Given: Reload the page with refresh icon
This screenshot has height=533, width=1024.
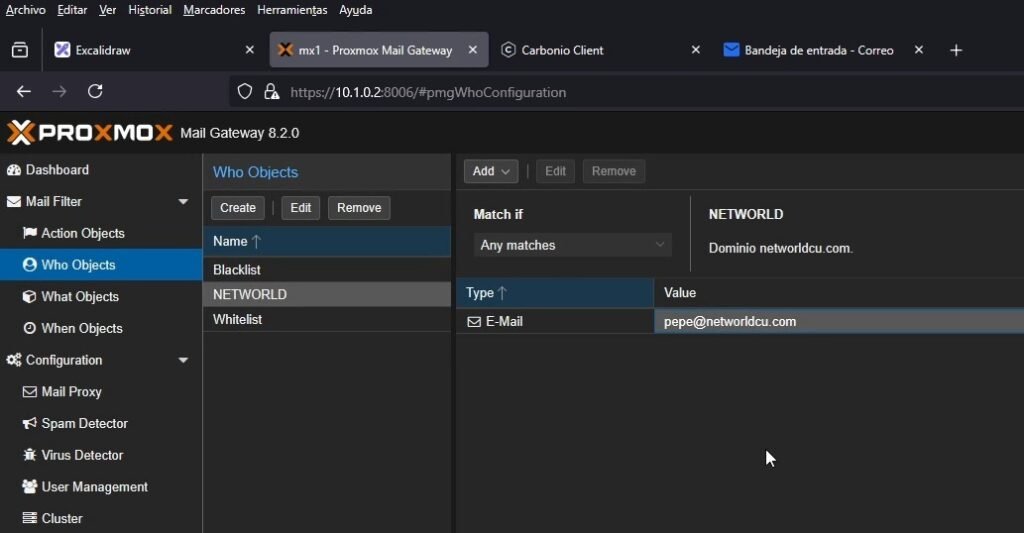Looking at the screenshot, I should pos(95,91).
